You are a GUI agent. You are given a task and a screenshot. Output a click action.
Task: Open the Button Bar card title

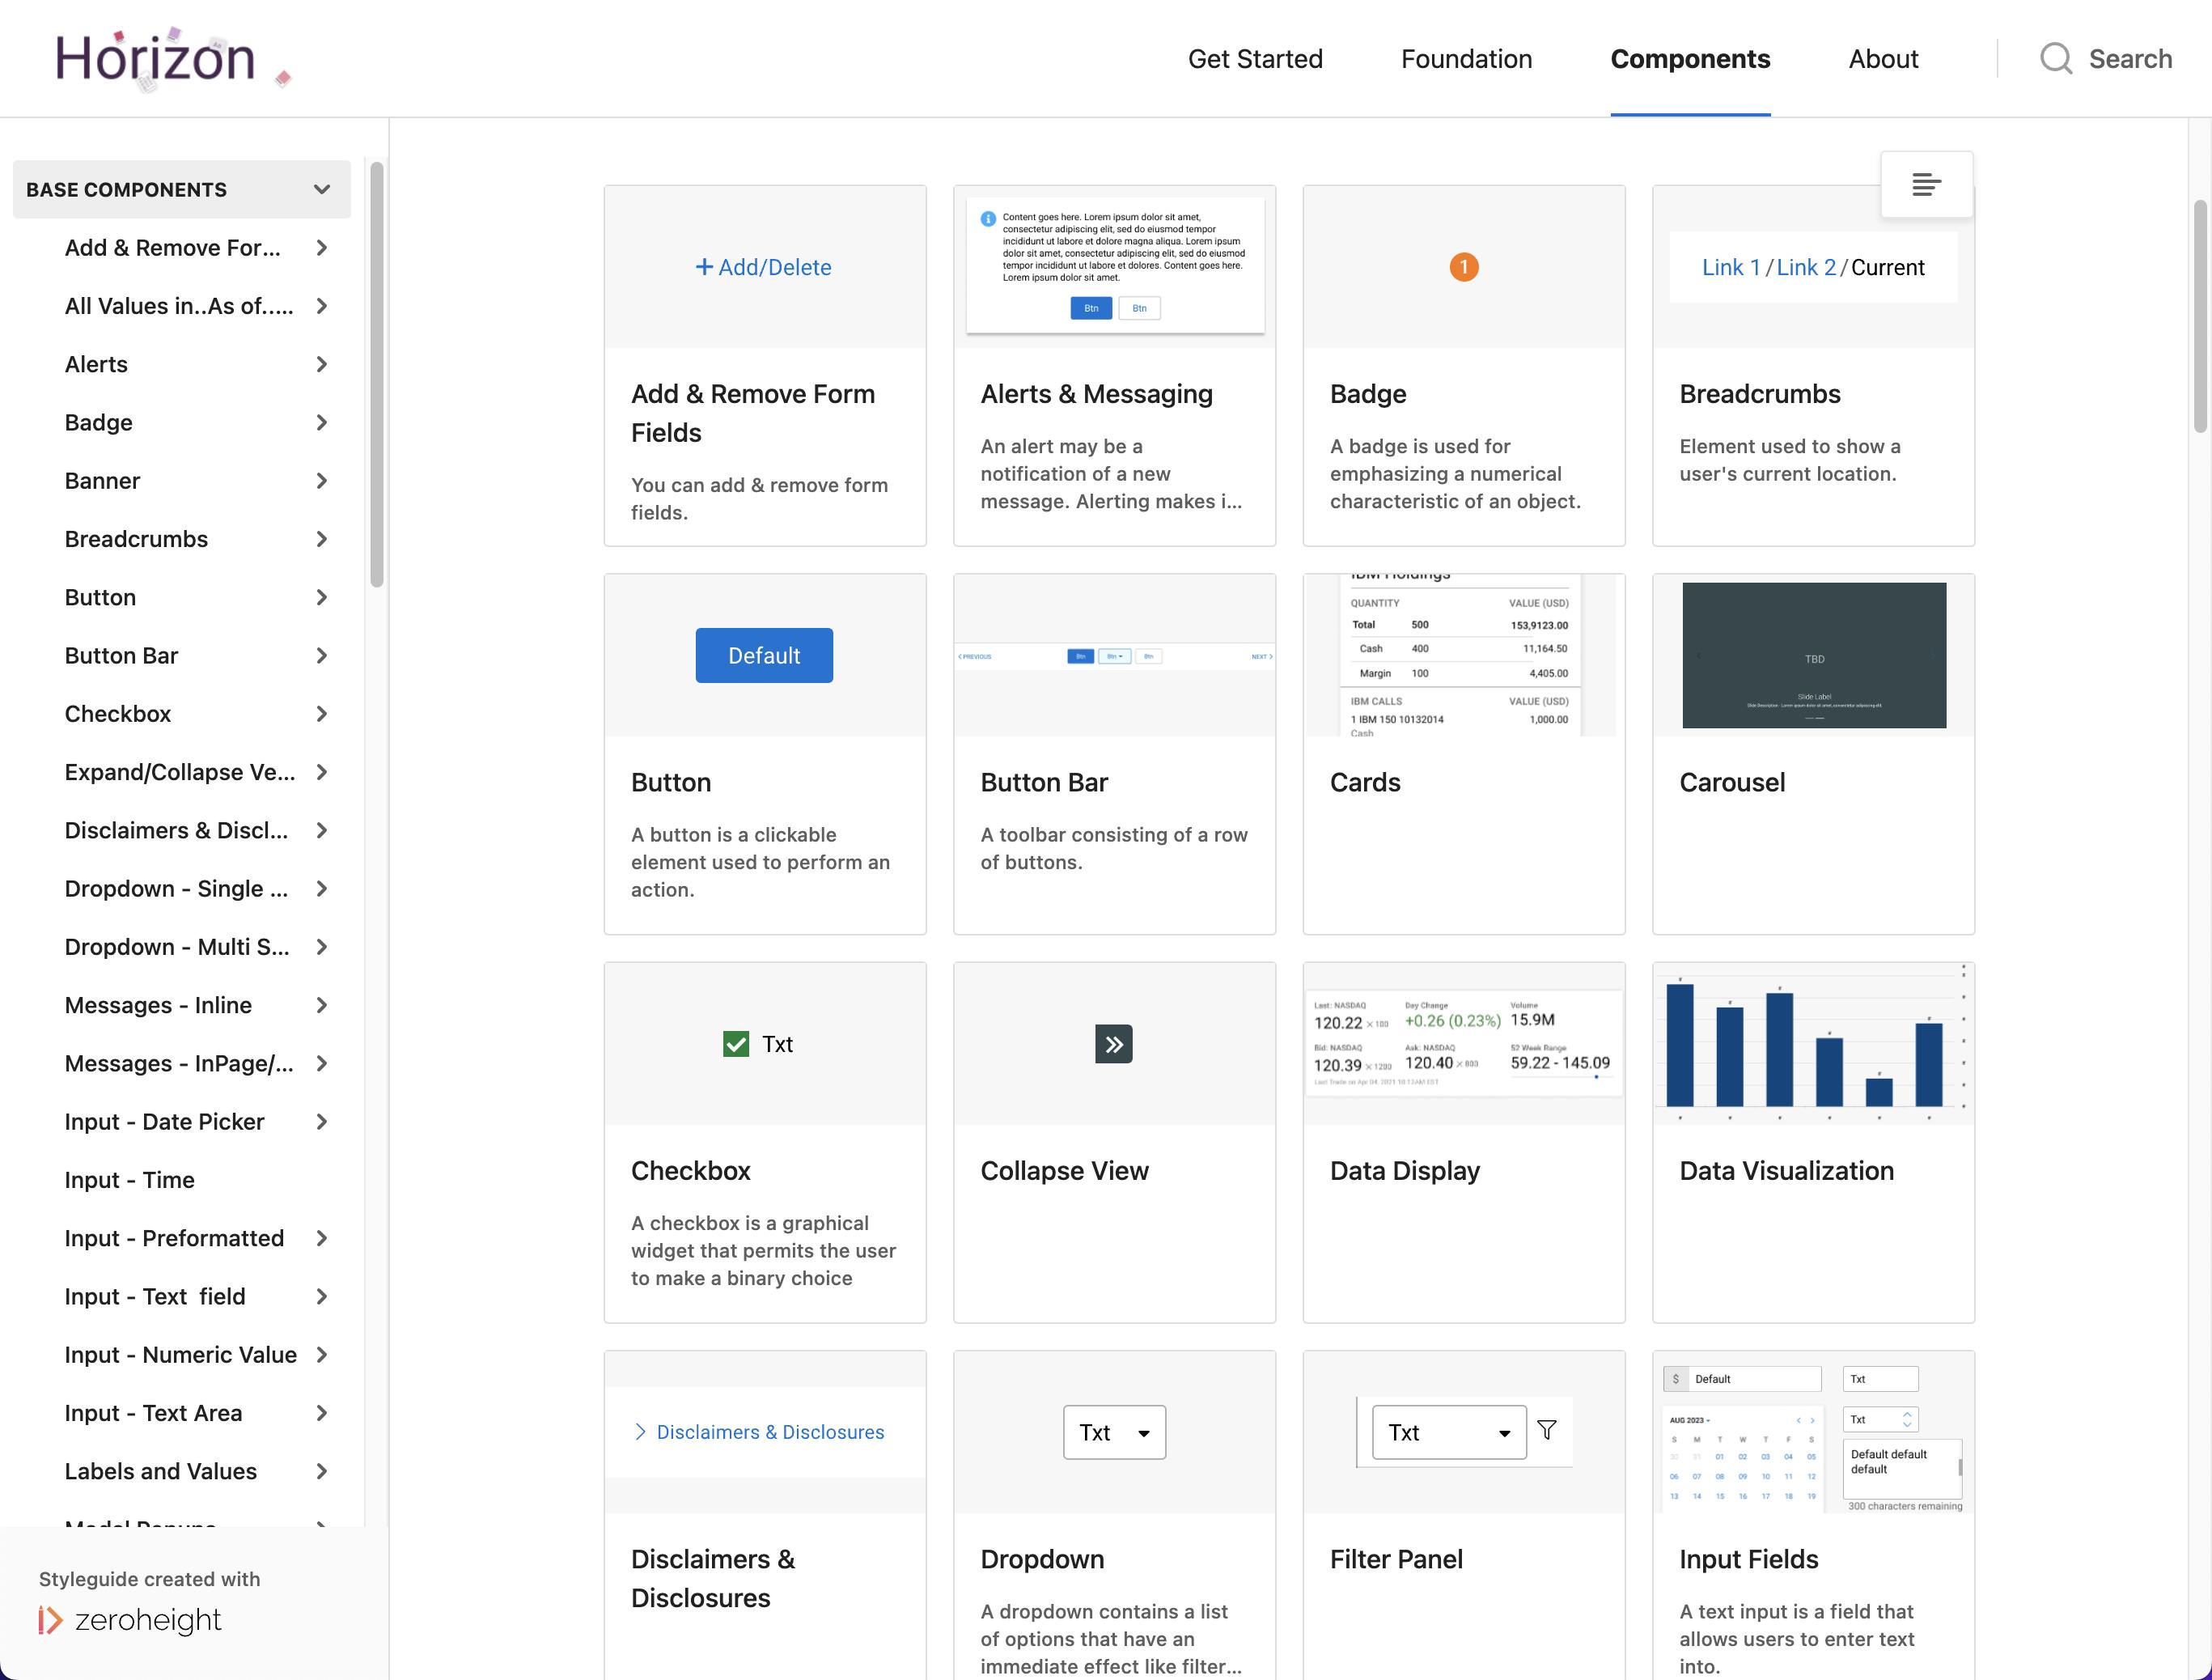[1044, 782]
